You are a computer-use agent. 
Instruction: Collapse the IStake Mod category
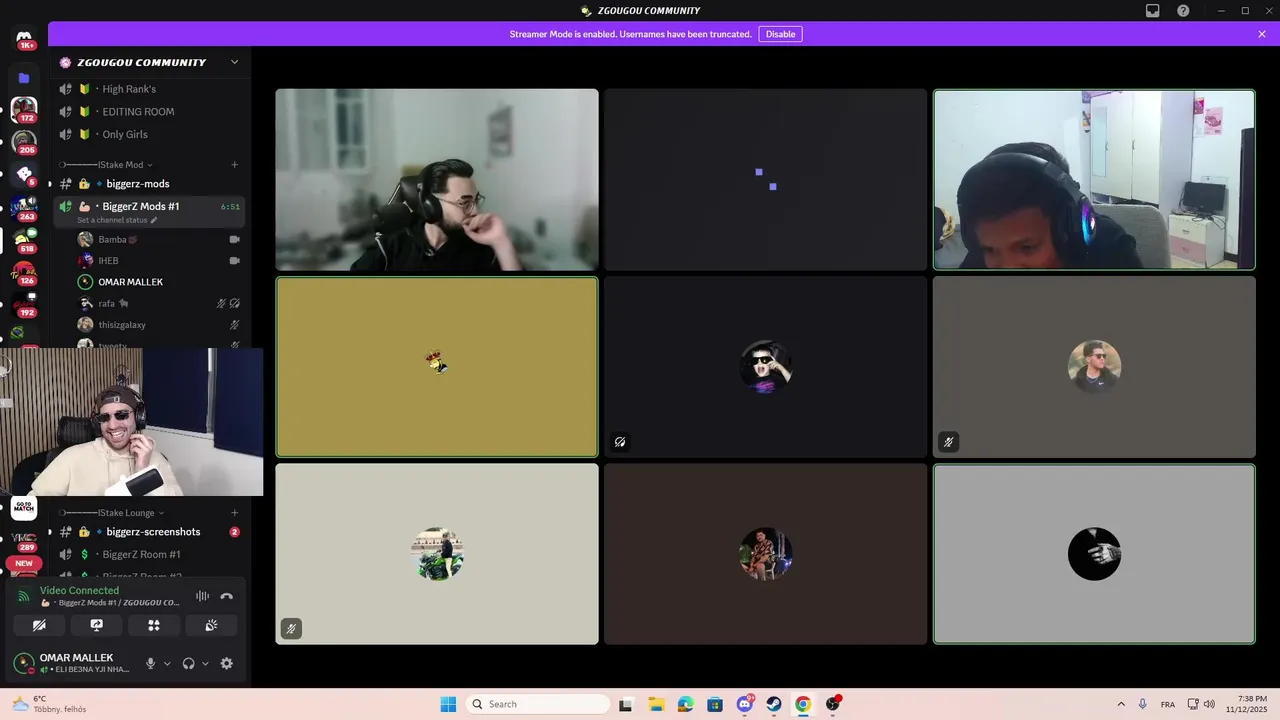[x=105, y=165]
